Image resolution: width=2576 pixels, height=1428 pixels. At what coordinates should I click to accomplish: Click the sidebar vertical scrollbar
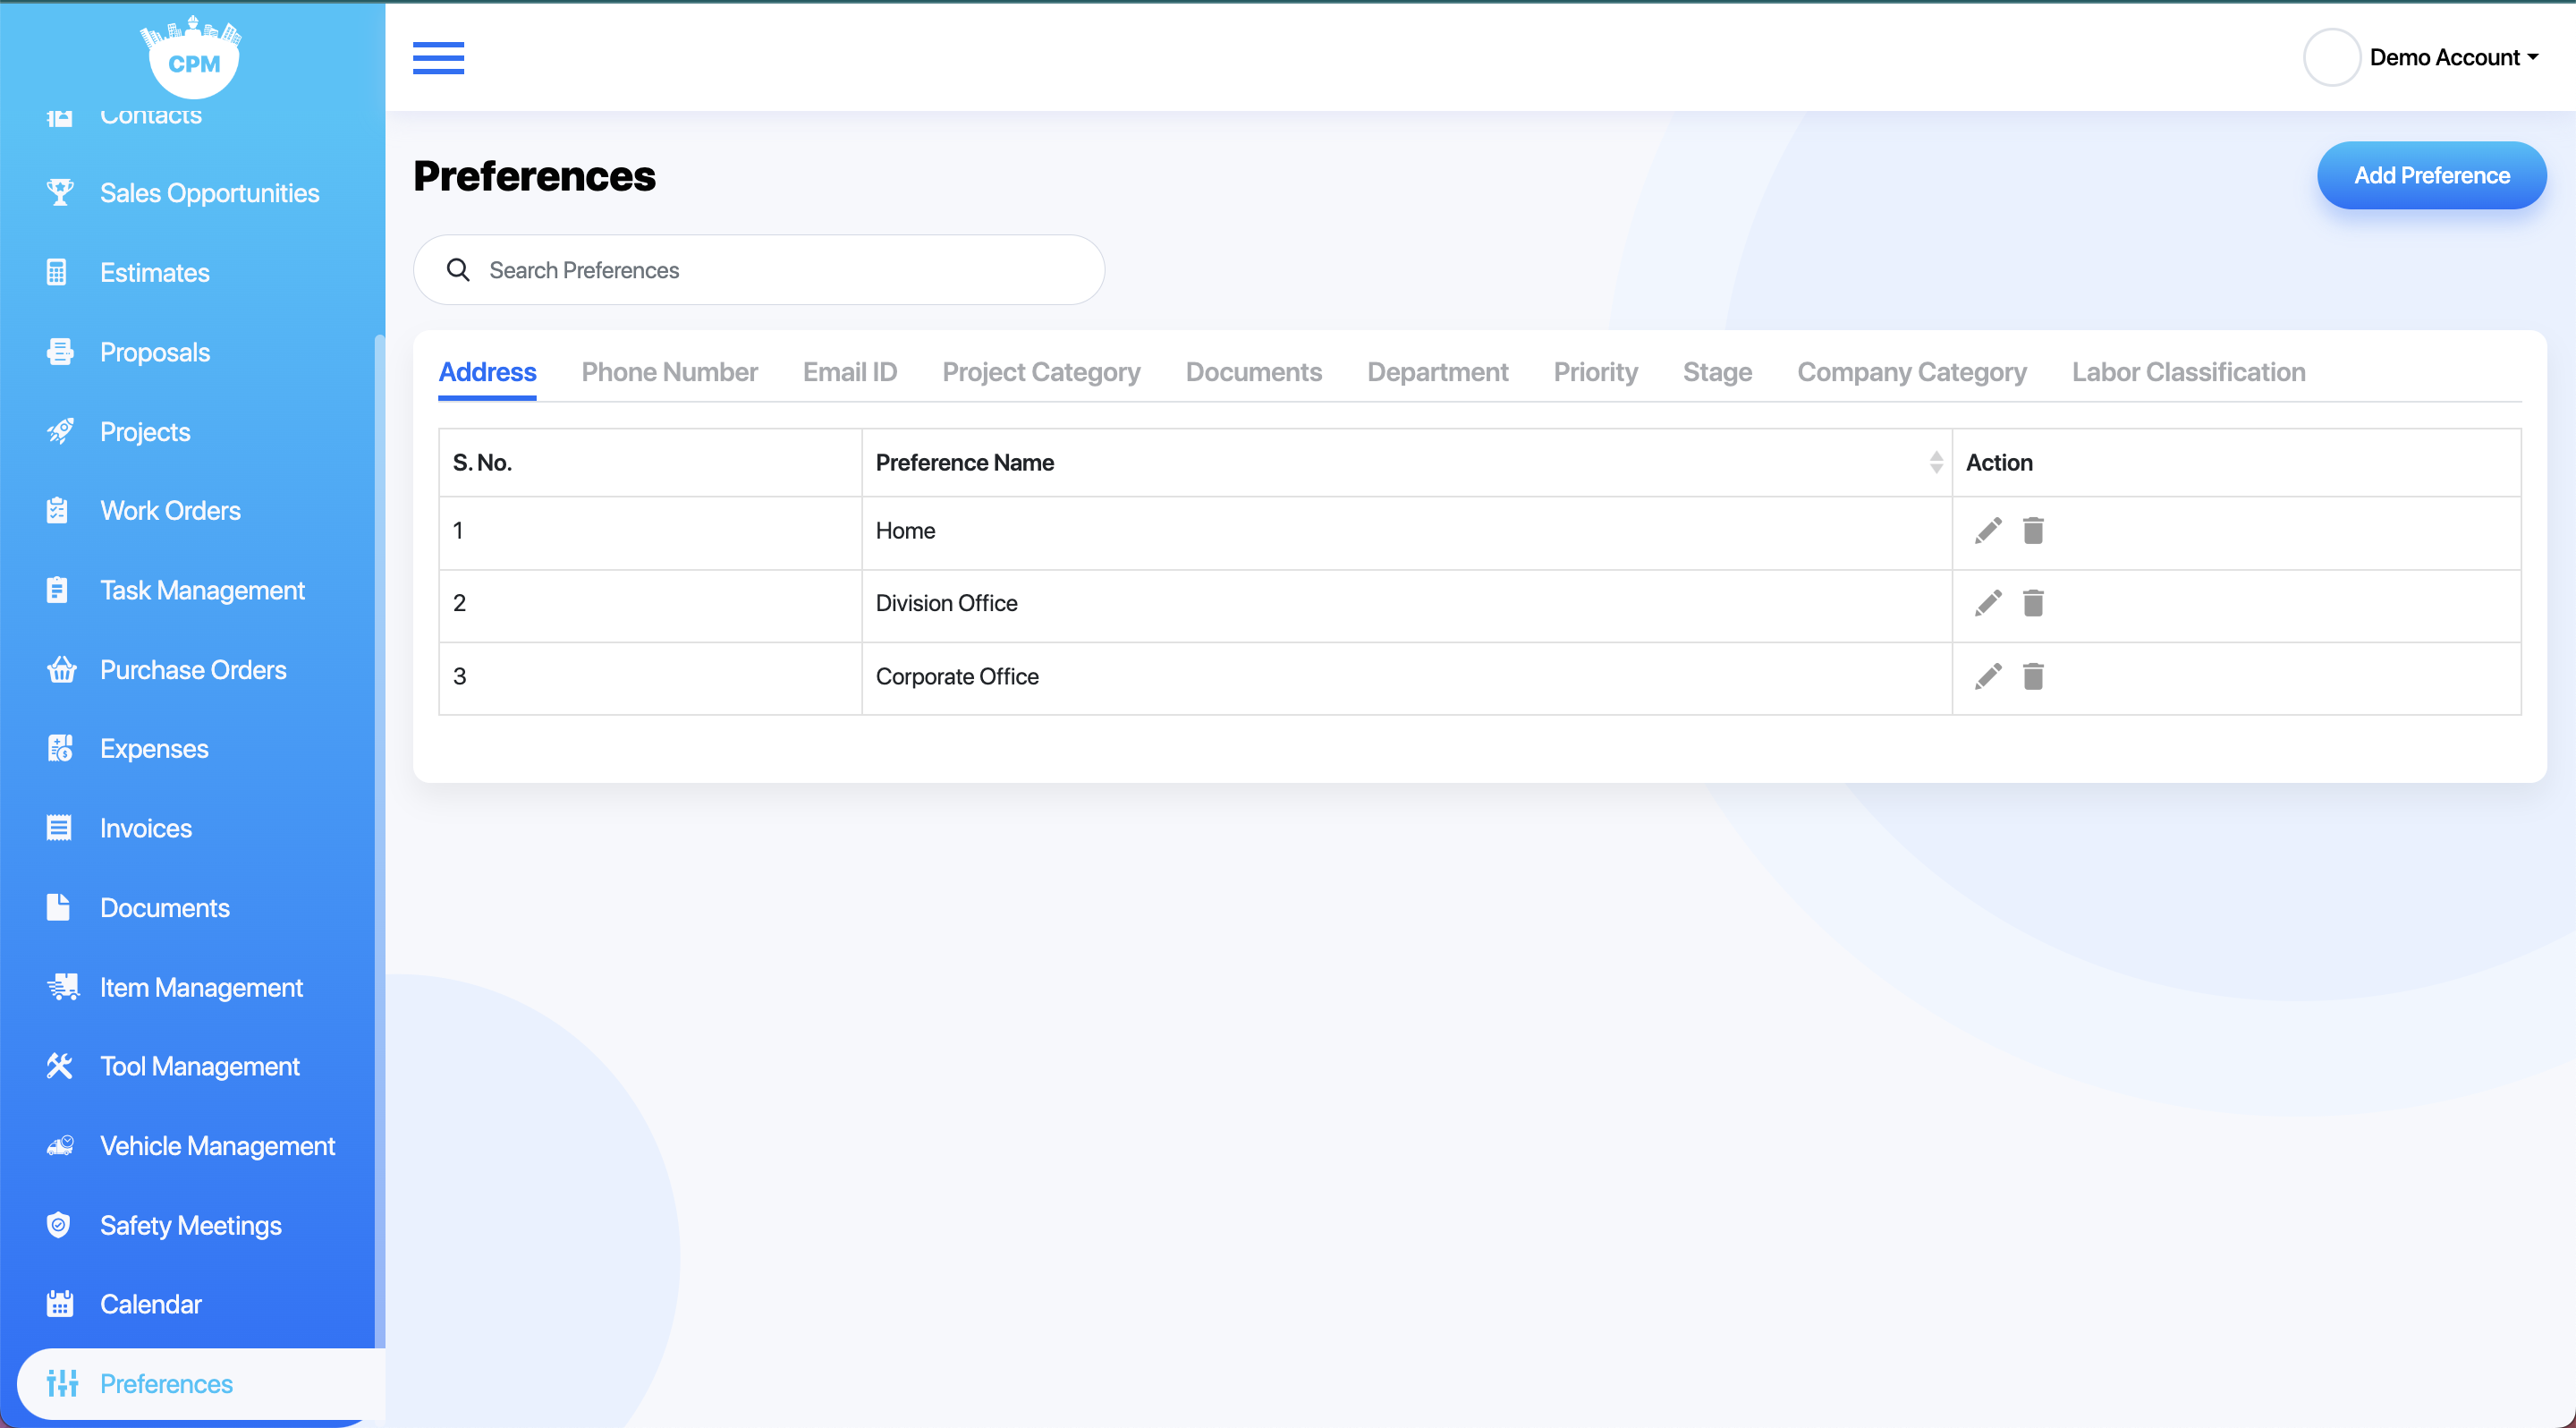379,840
